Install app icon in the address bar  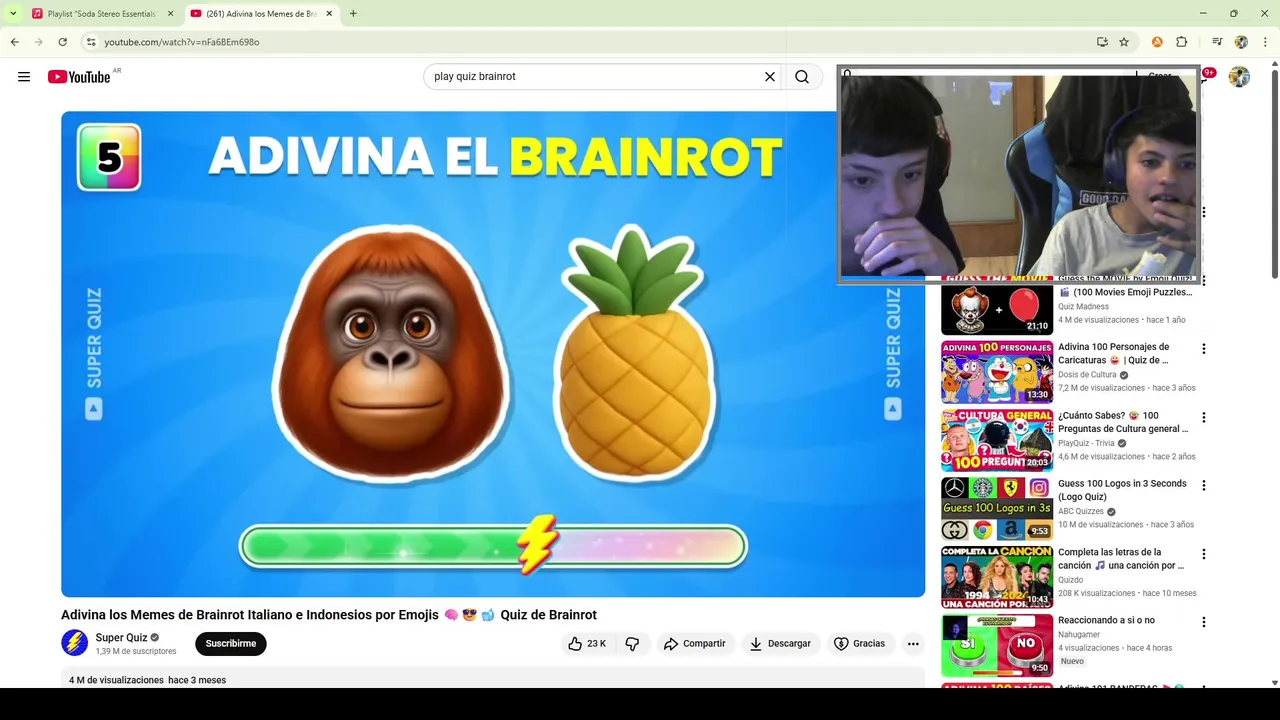tap(1102, 42)
